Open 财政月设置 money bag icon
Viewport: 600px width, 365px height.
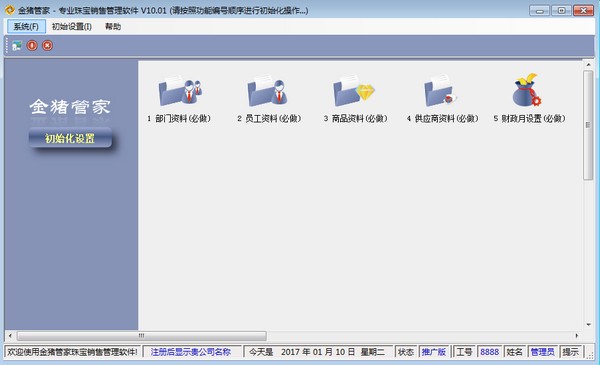click(x=527, y=90)
